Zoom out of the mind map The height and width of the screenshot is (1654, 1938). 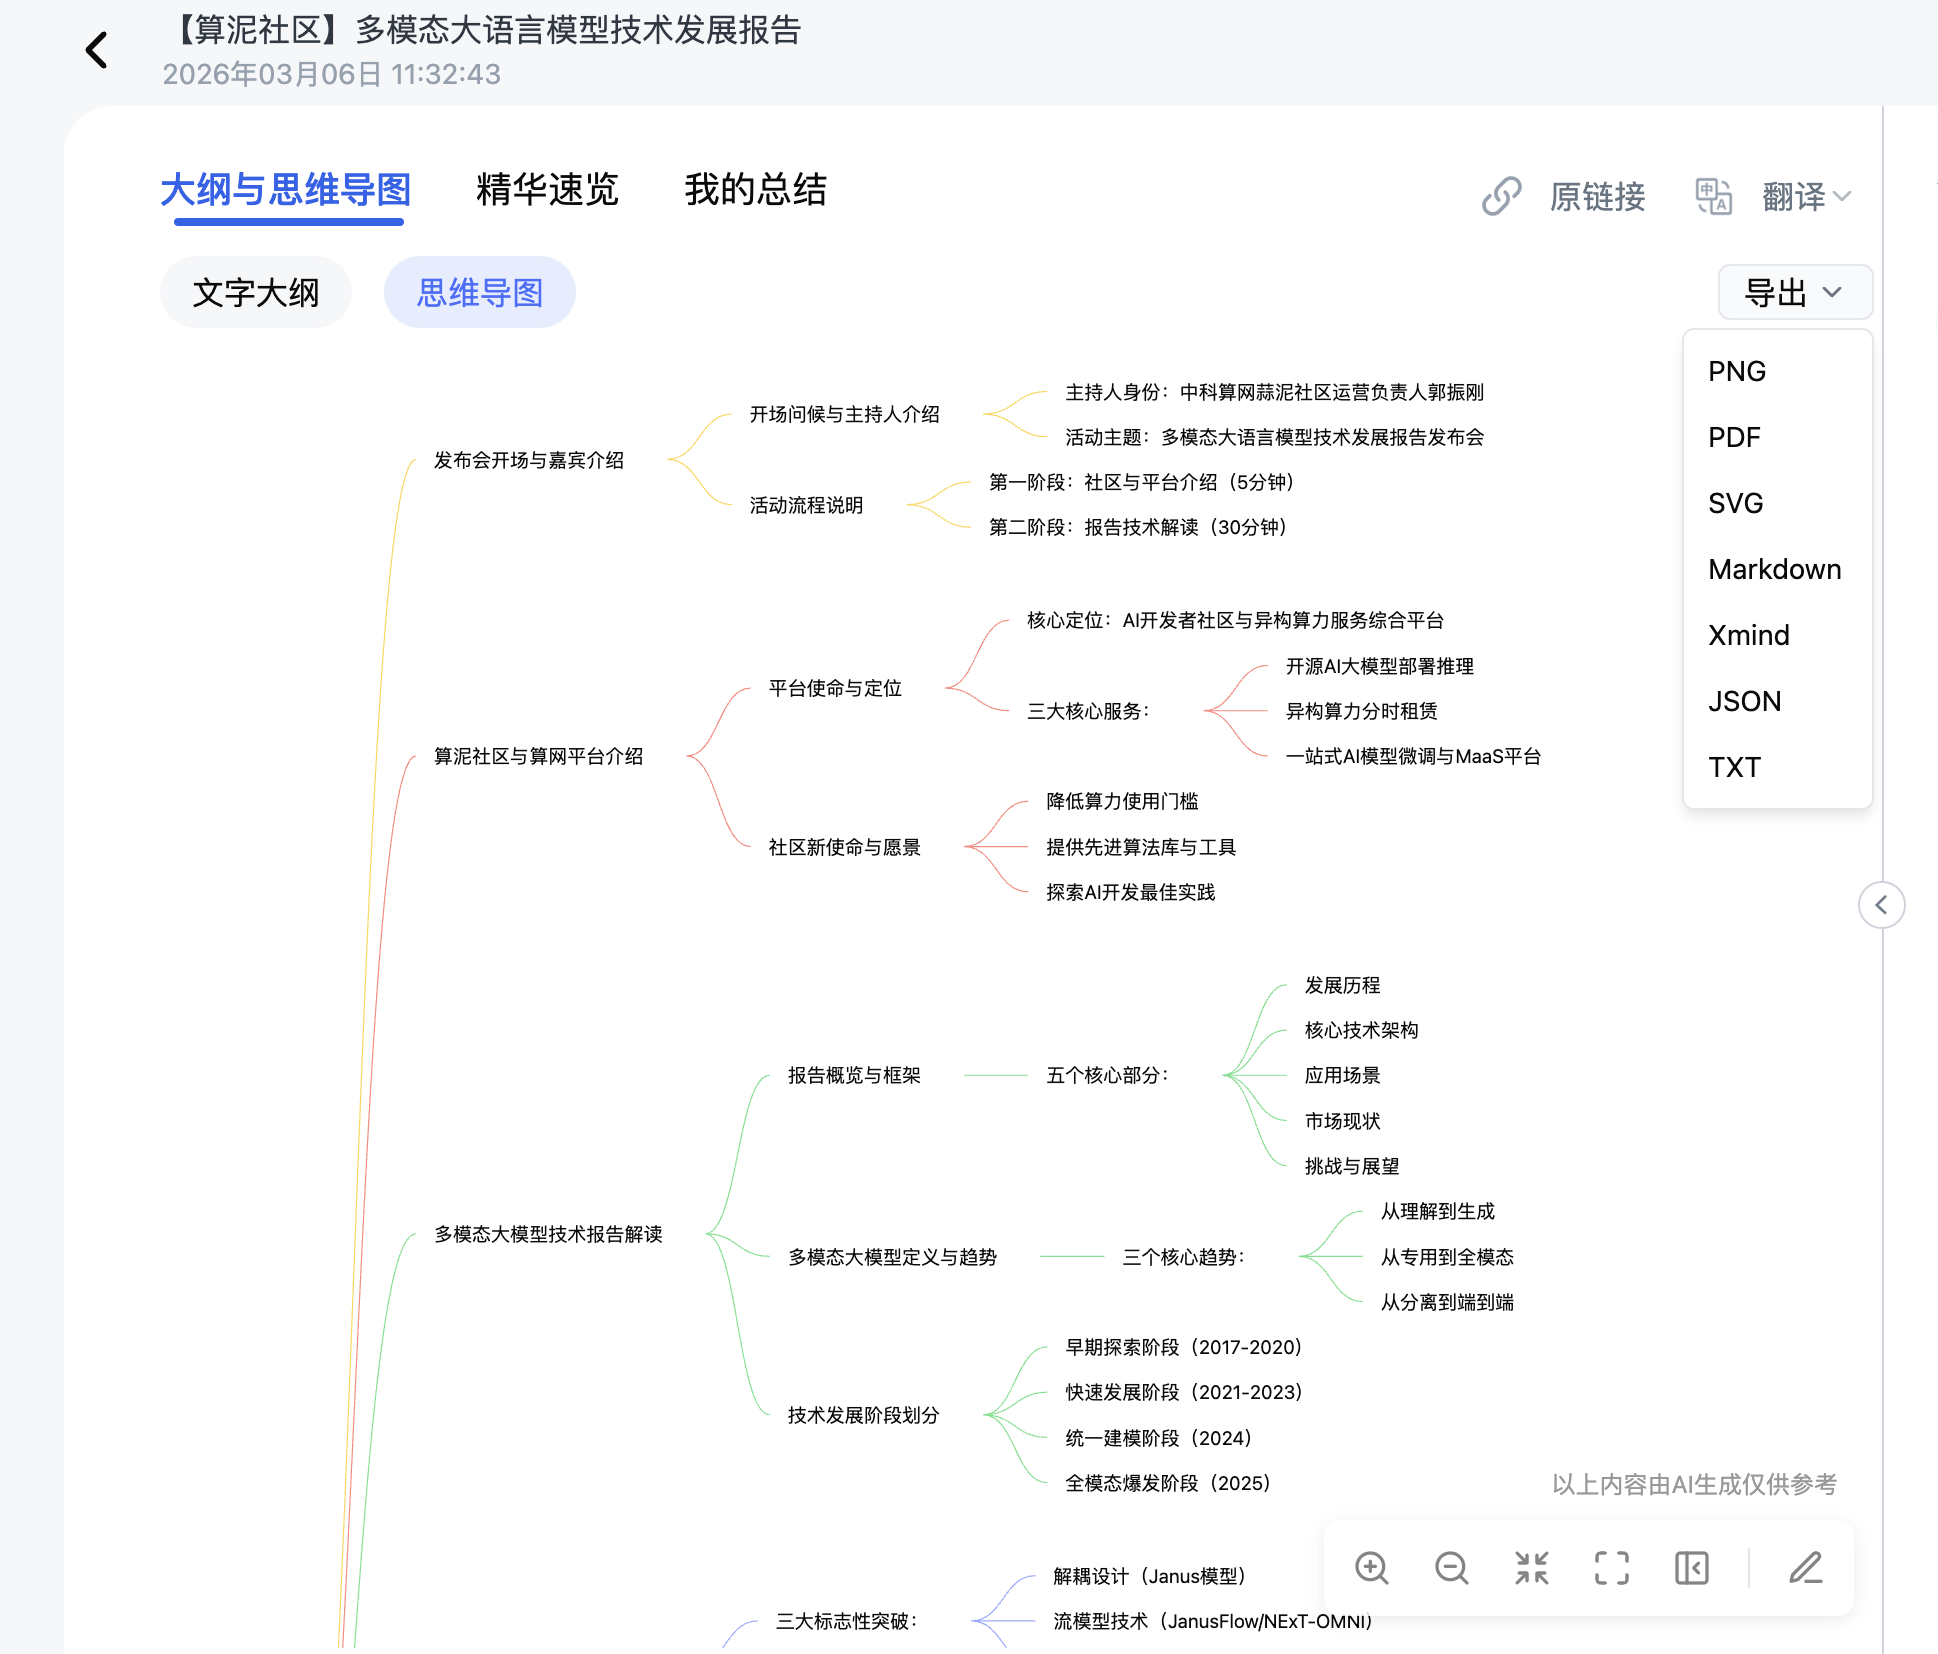tap(1451, 1568)
